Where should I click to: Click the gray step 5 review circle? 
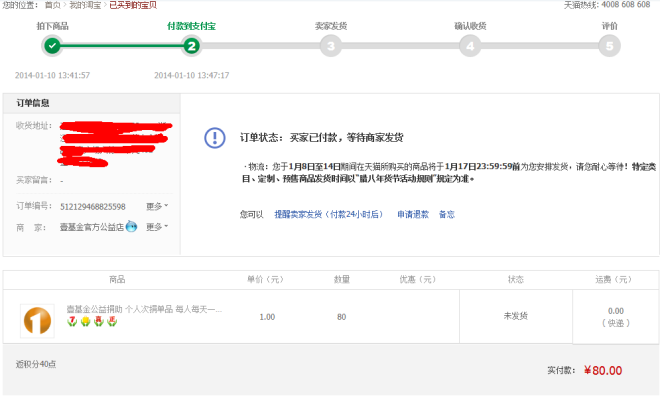click(609, 45)
